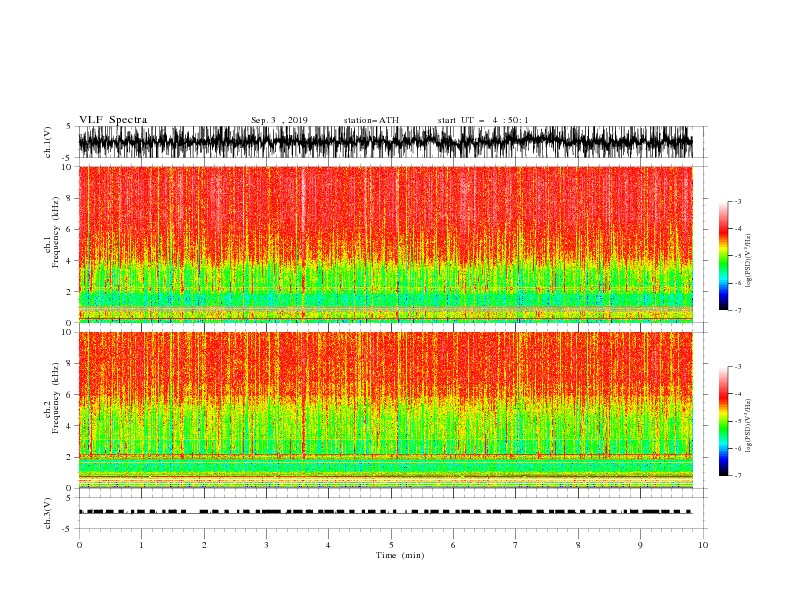Click the ch.2 PSD color scale bar
The width and height of the screenshot is (792, 612).
pyautogui.click(x=723, y=421)
